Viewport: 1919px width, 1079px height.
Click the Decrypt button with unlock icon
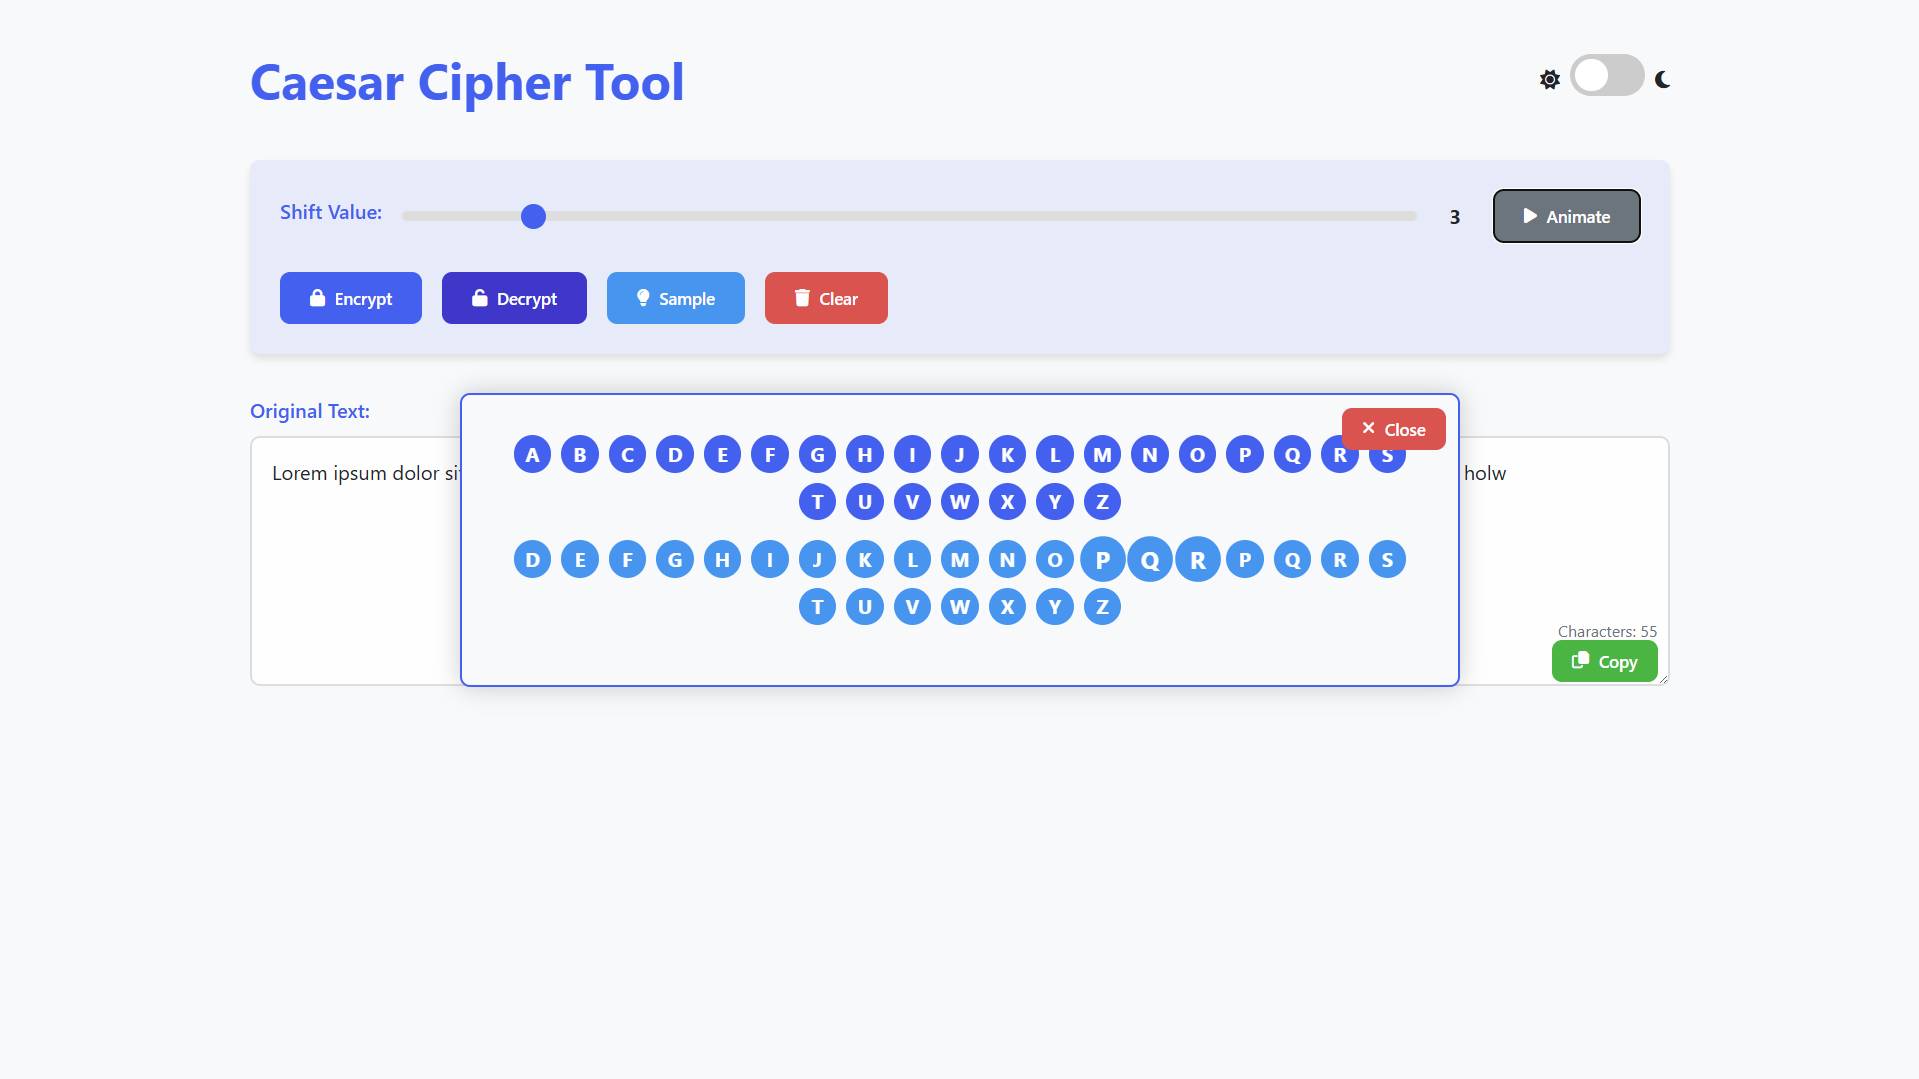point(514,298)
